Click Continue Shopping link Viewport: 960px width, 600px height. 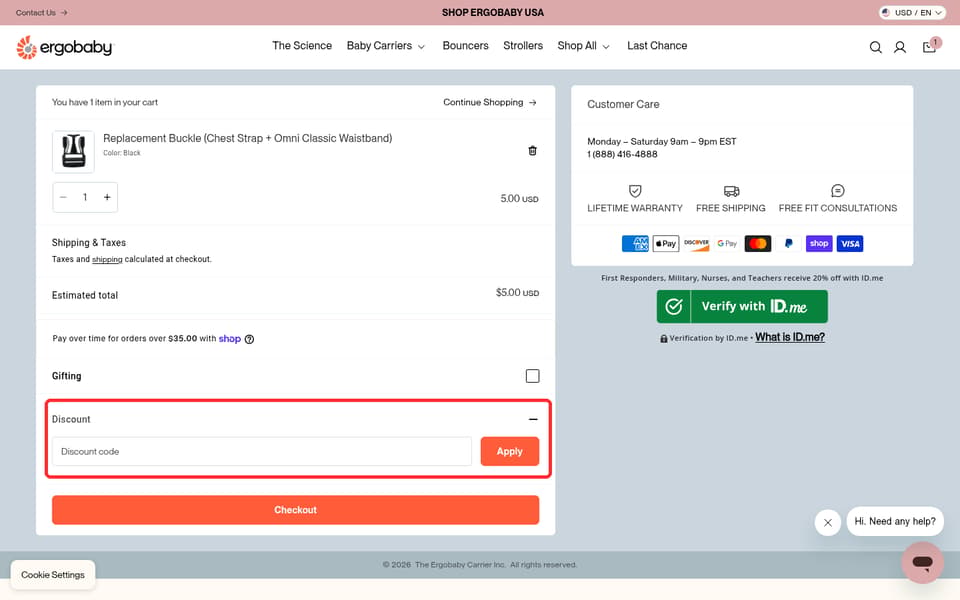[x=490, y=102]
